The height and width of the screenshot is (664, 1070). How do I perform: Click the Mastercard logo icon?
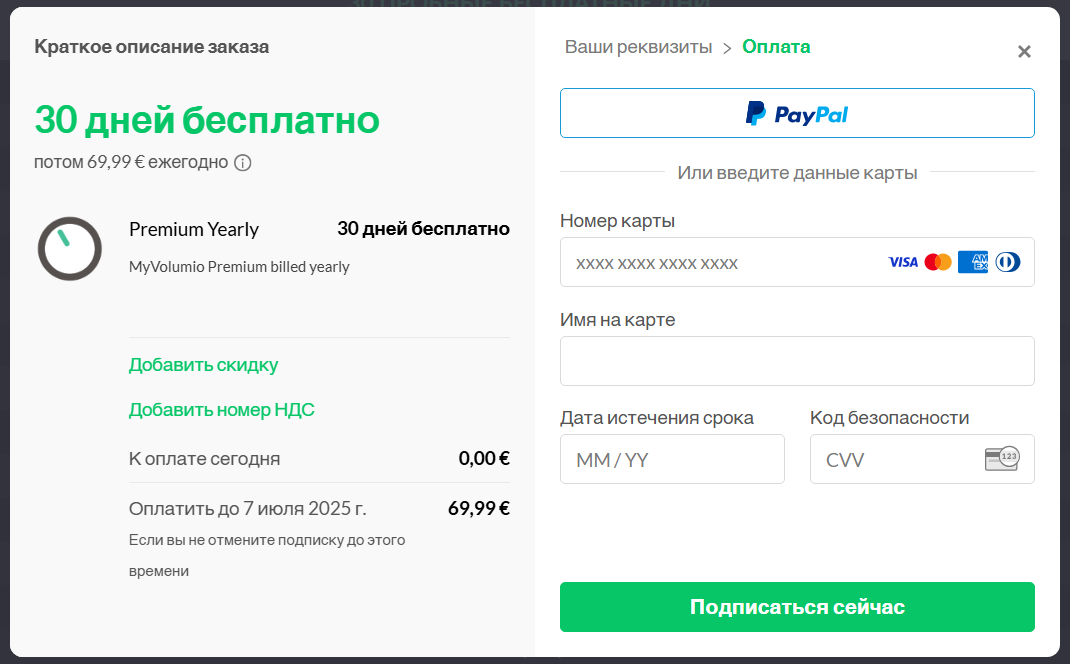point(938,262)
